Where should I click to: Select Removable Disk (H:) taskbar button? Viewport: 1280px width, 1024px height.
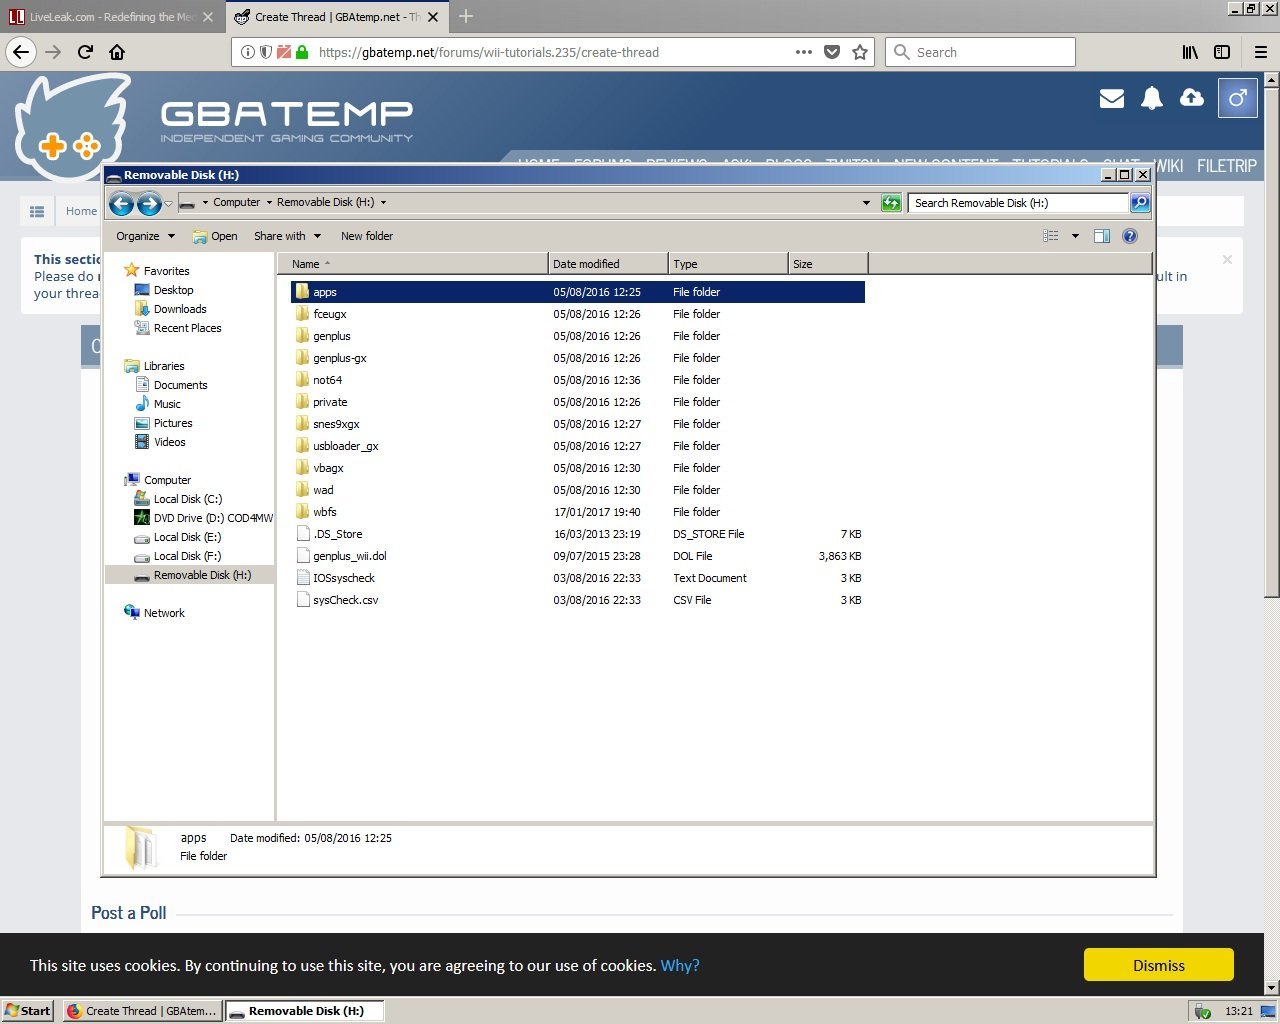click(x=304, y=1011)
